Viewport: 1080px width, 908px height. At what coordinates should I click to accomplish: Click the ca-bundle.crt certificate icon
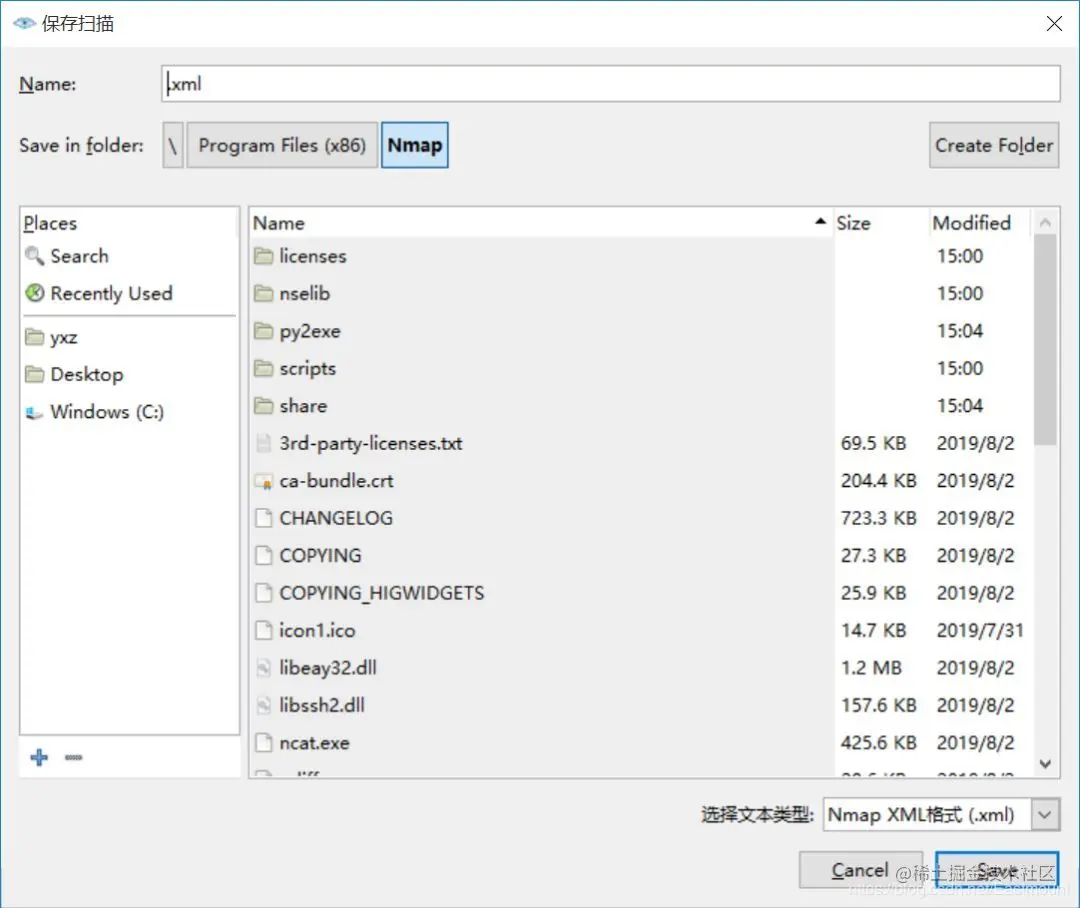pyautogui.click(x=263, y=481)
